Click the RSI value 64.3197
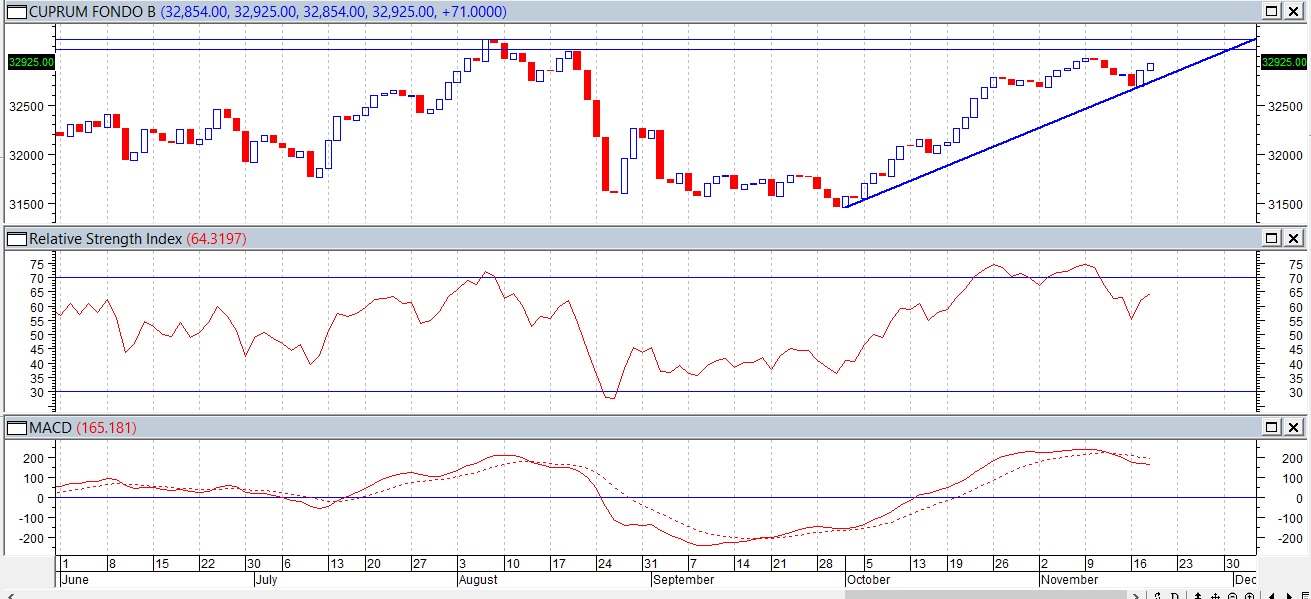 (x=216, y=238)
